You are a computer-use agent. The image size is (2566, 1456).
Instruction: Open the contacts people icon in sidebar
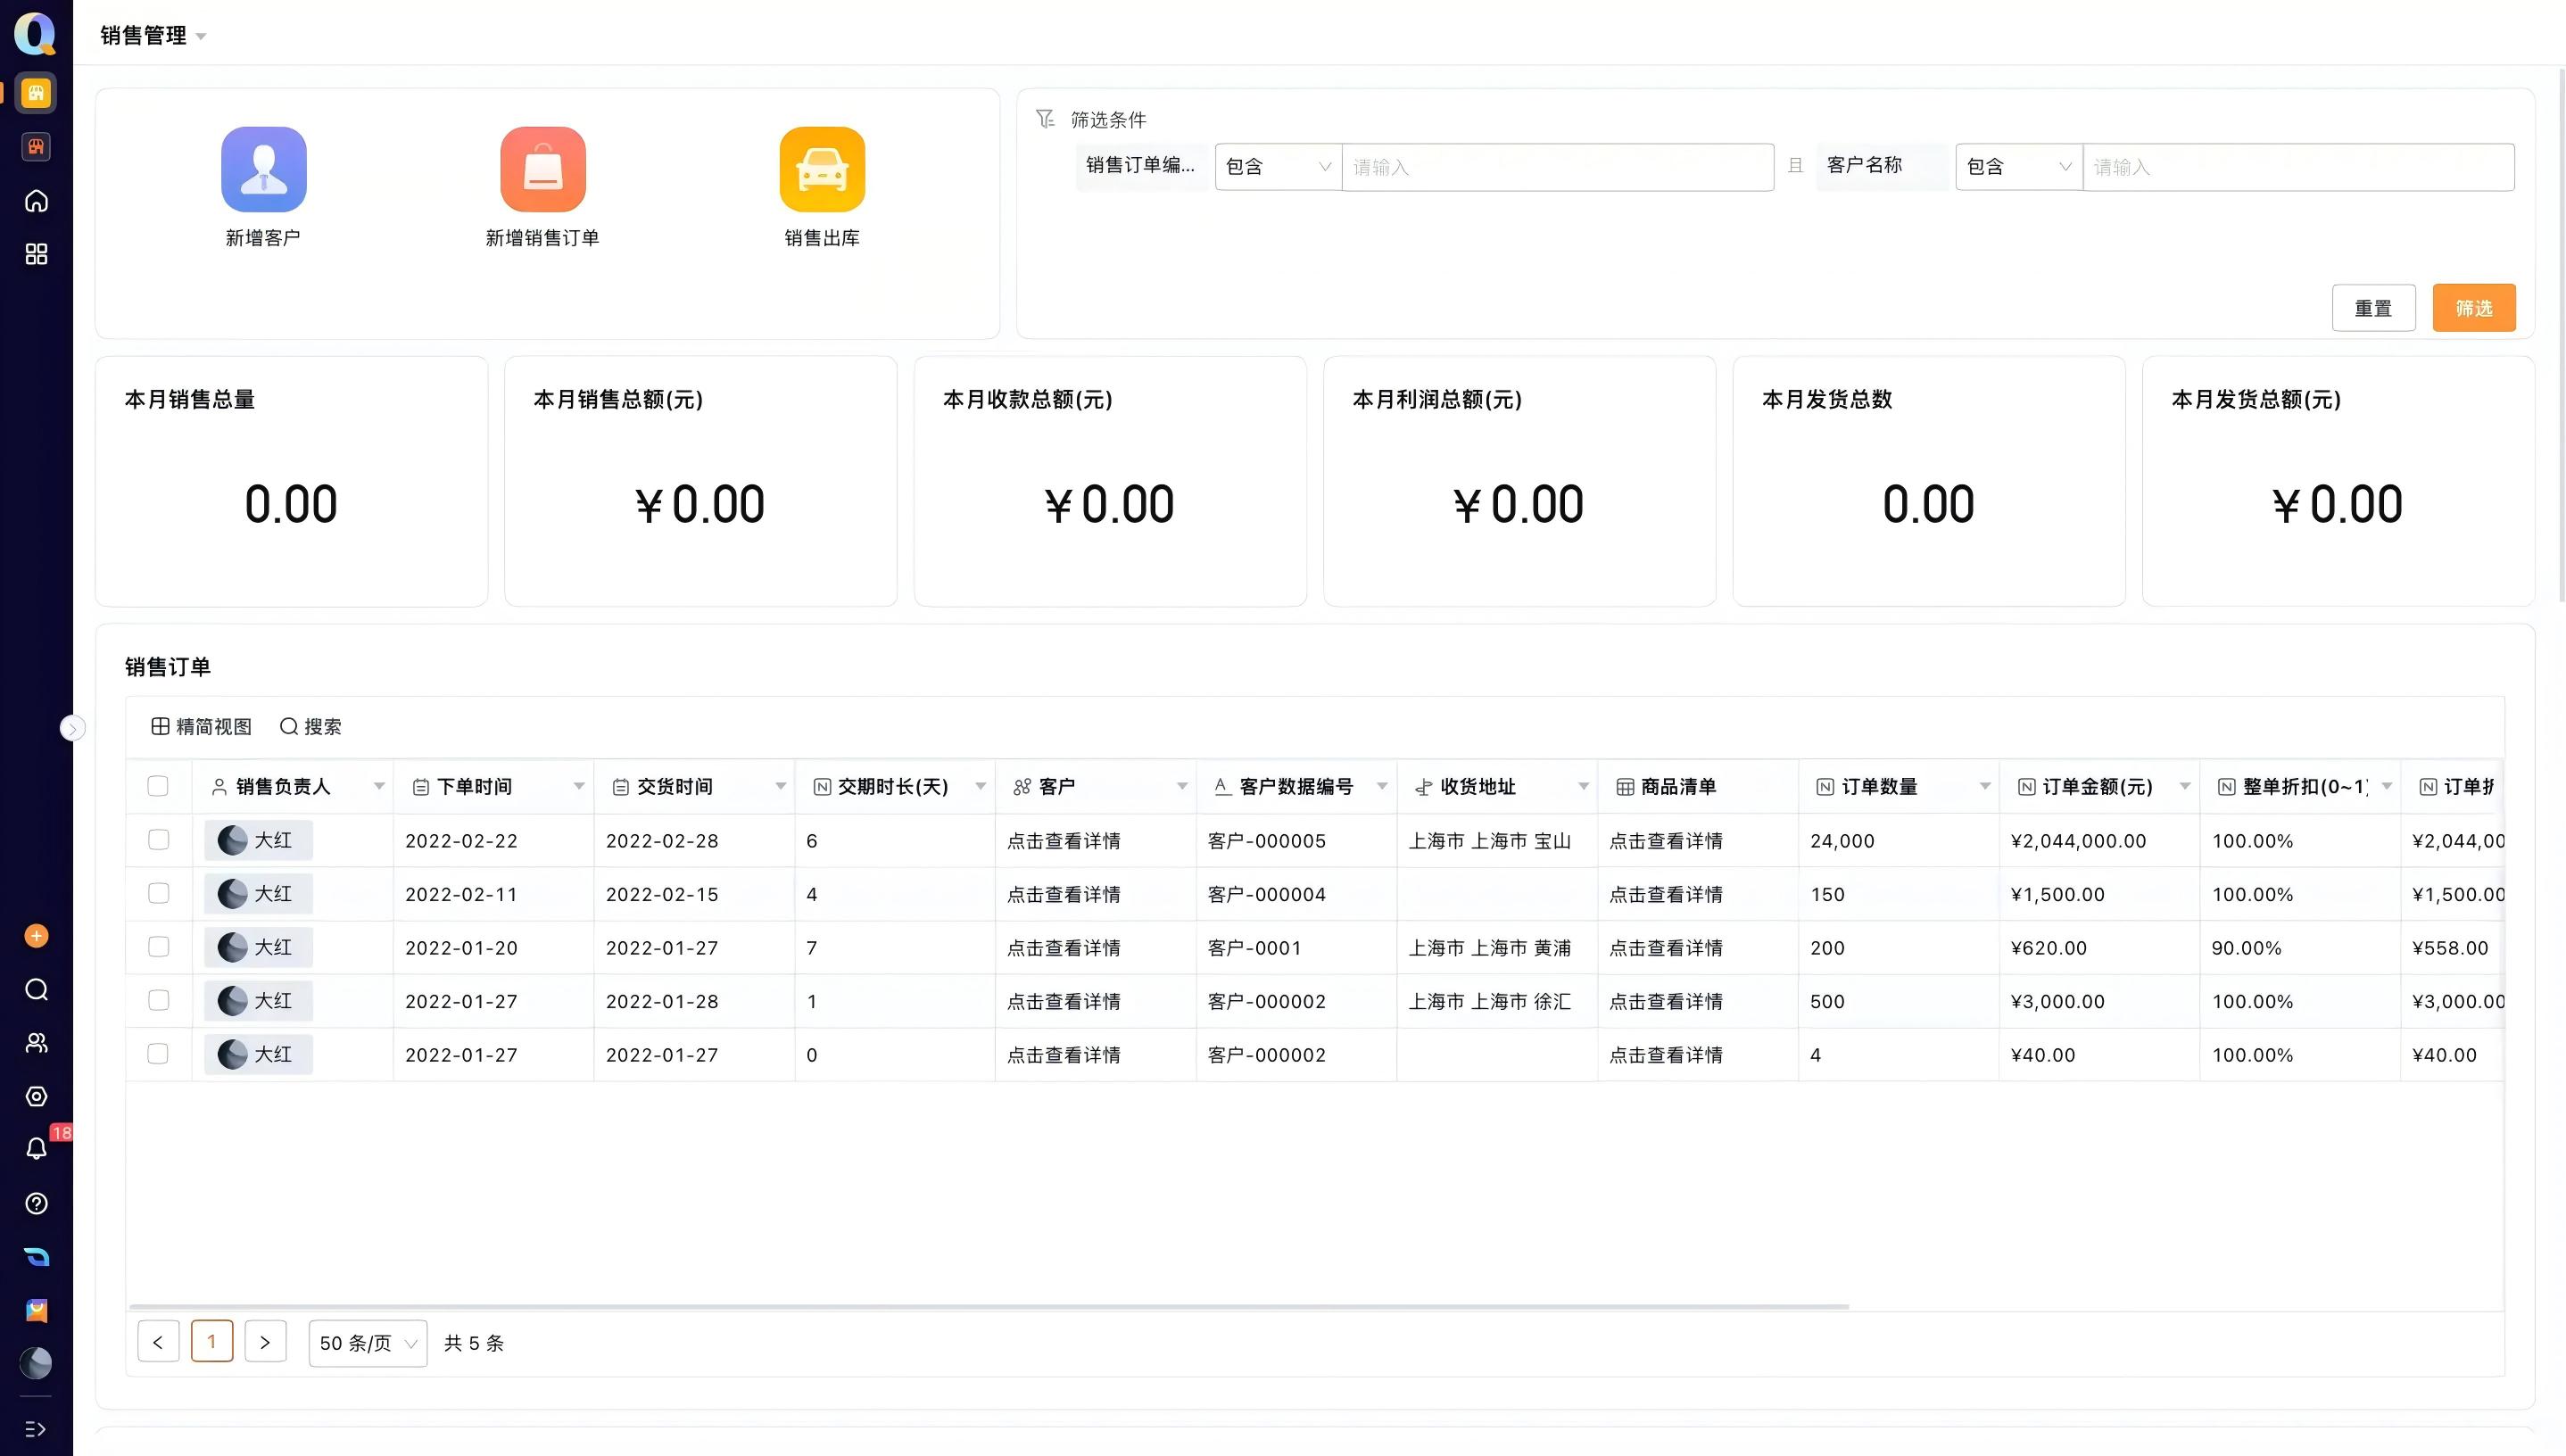coord(36,1043)
